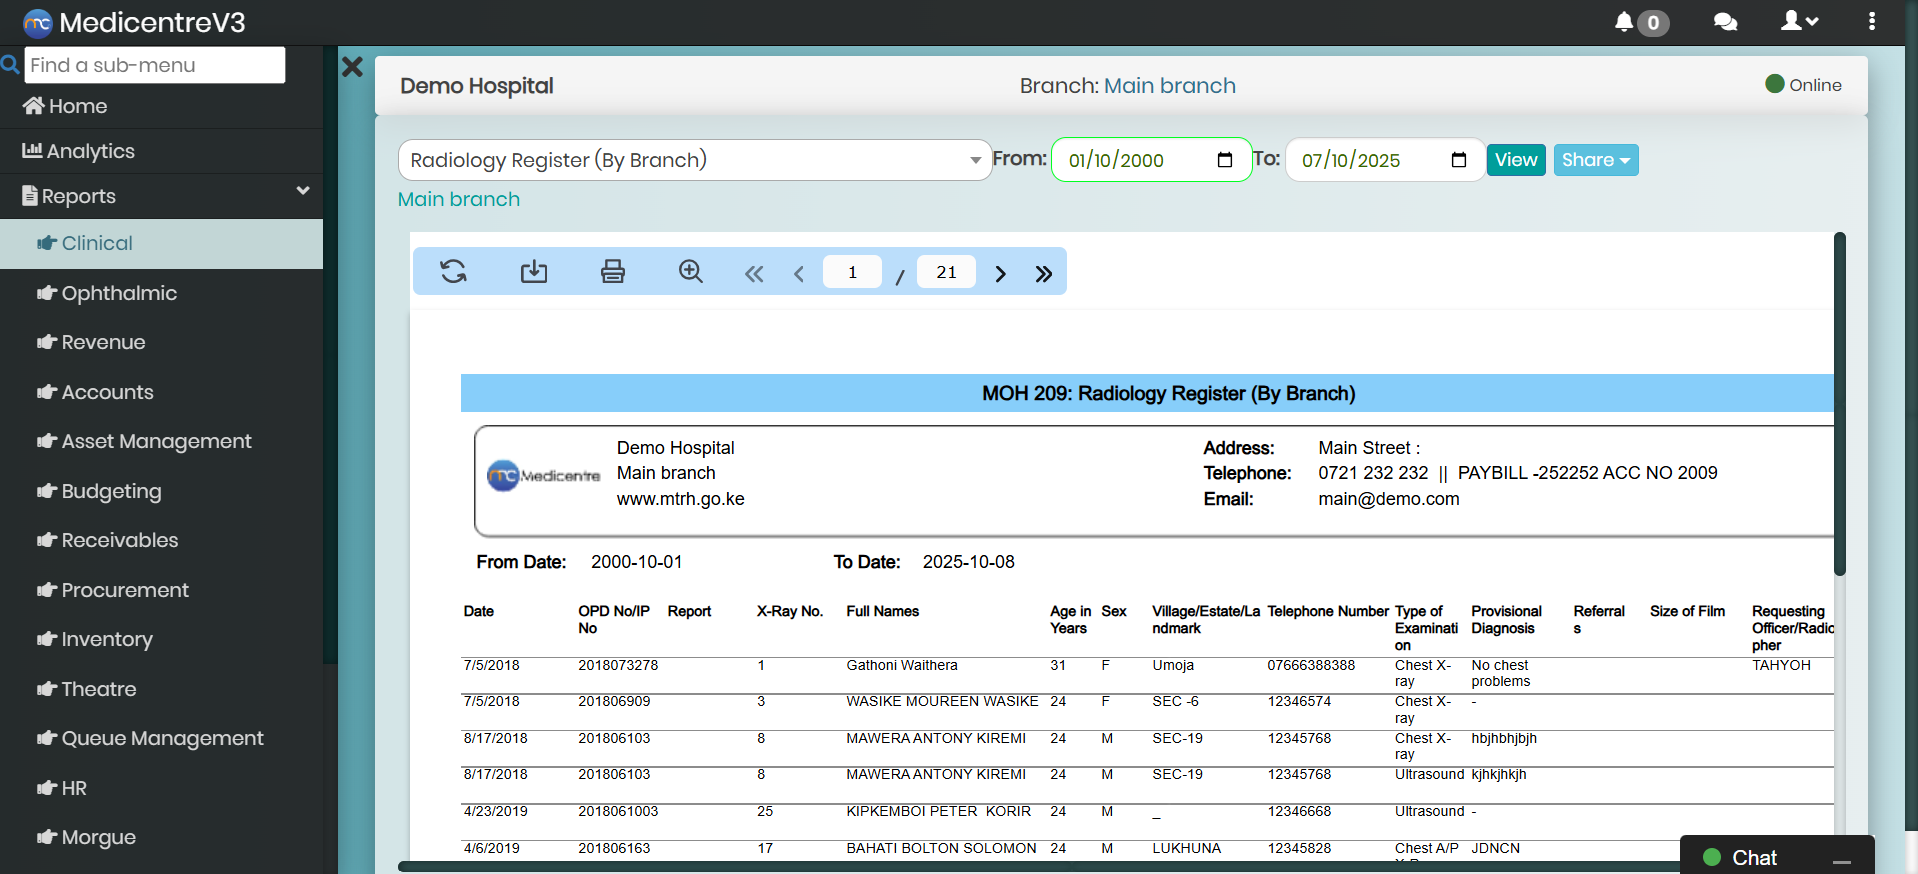Open the Revenue reports submenu
Image resolution: width=1918 pixels, height=874 pixels.
103,342
